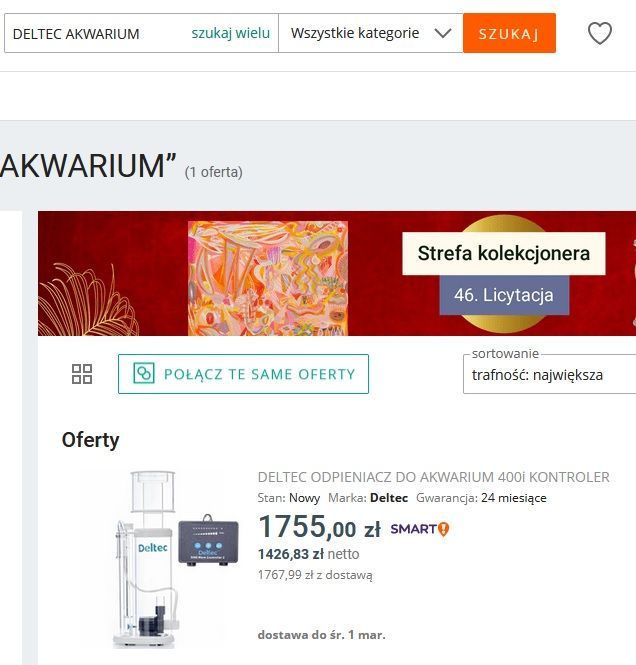
Task: Click the orange SZUKAJ search button
Action: [x=509, y=33]
